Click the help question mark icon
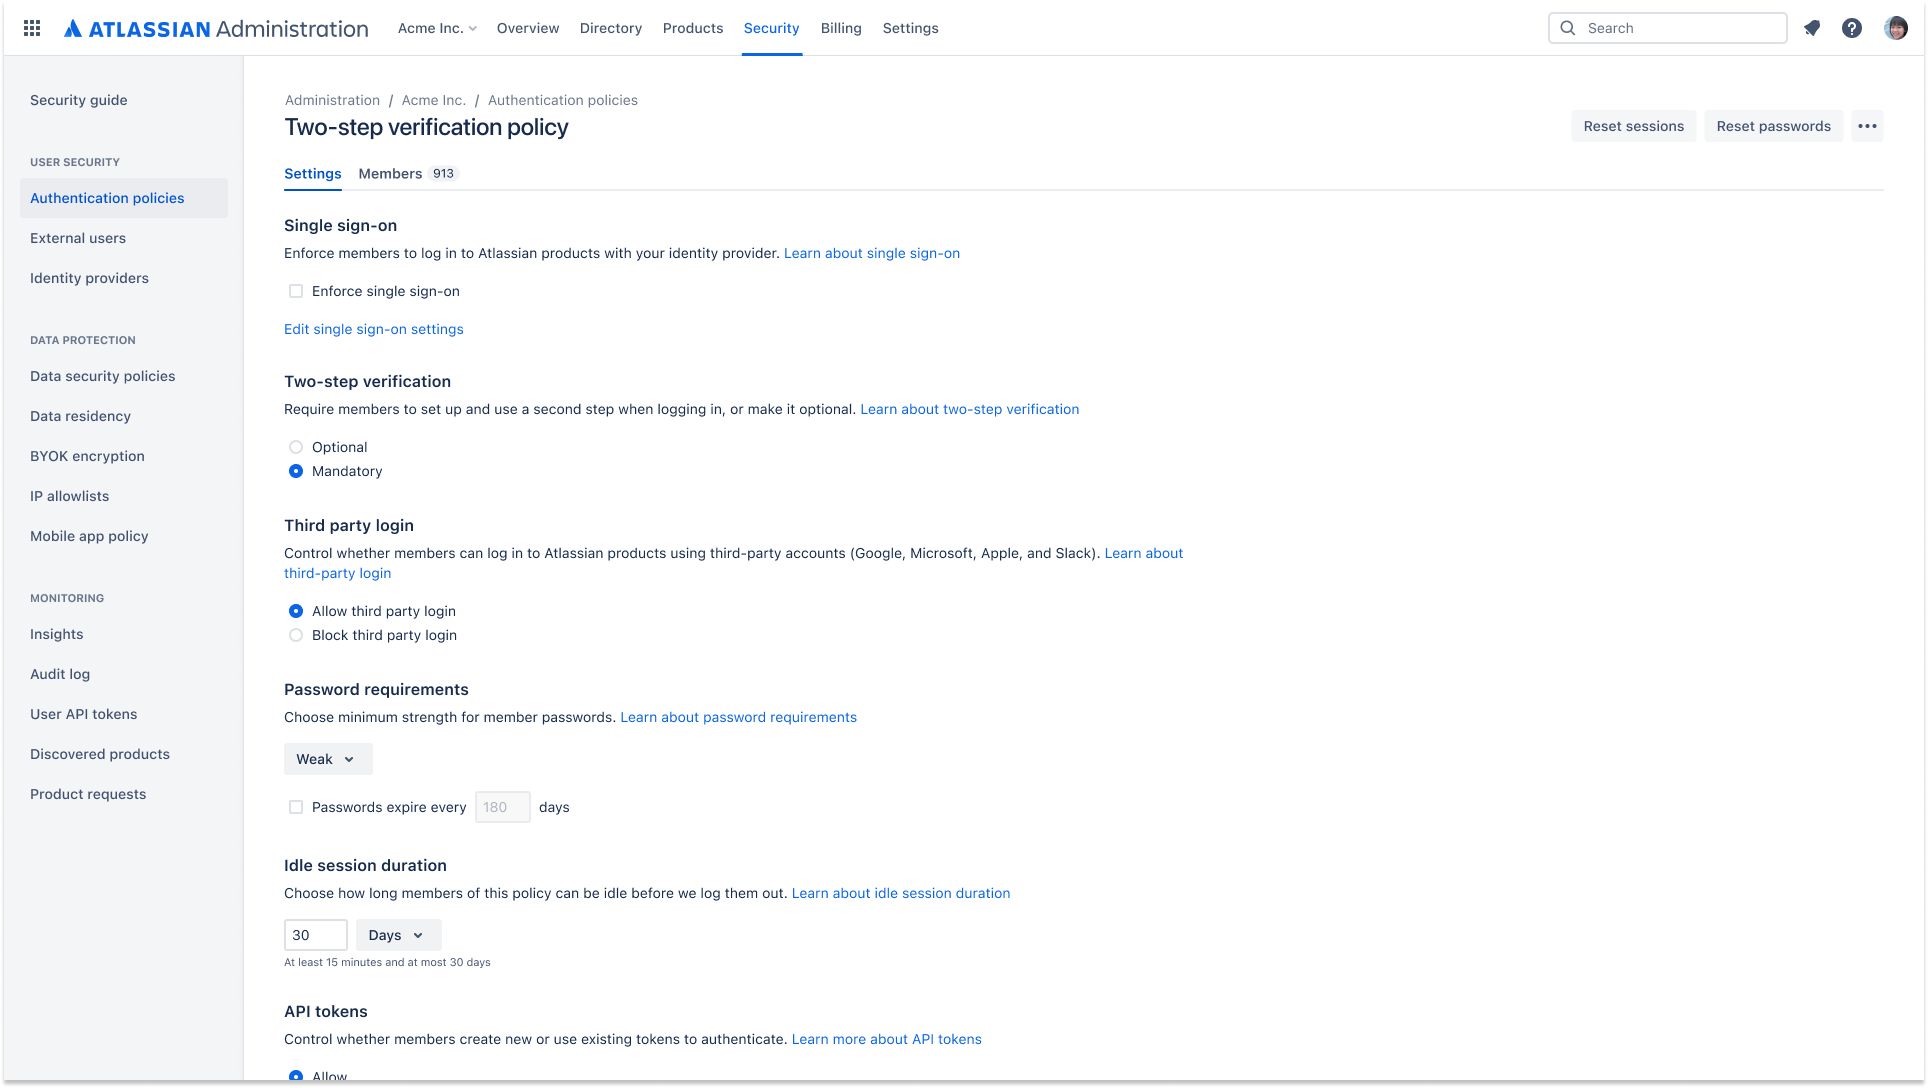The image size is (1928, 1088). pos(1851,28)
